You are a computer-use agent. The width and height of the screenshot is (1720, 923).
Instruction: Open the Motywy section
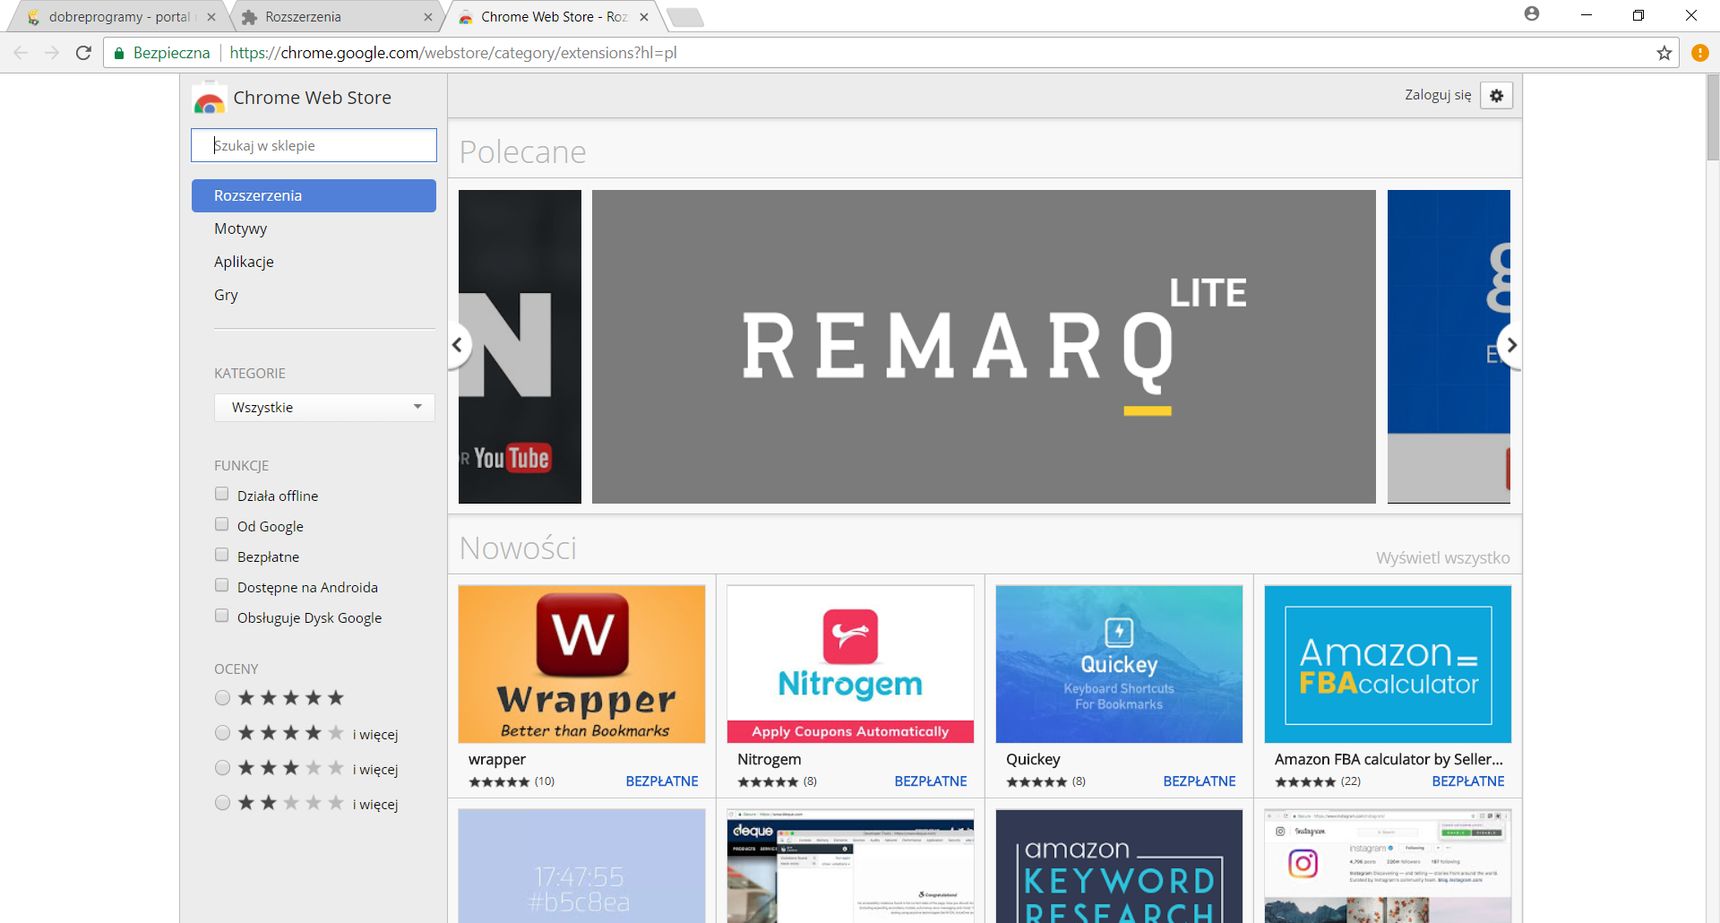240,229
